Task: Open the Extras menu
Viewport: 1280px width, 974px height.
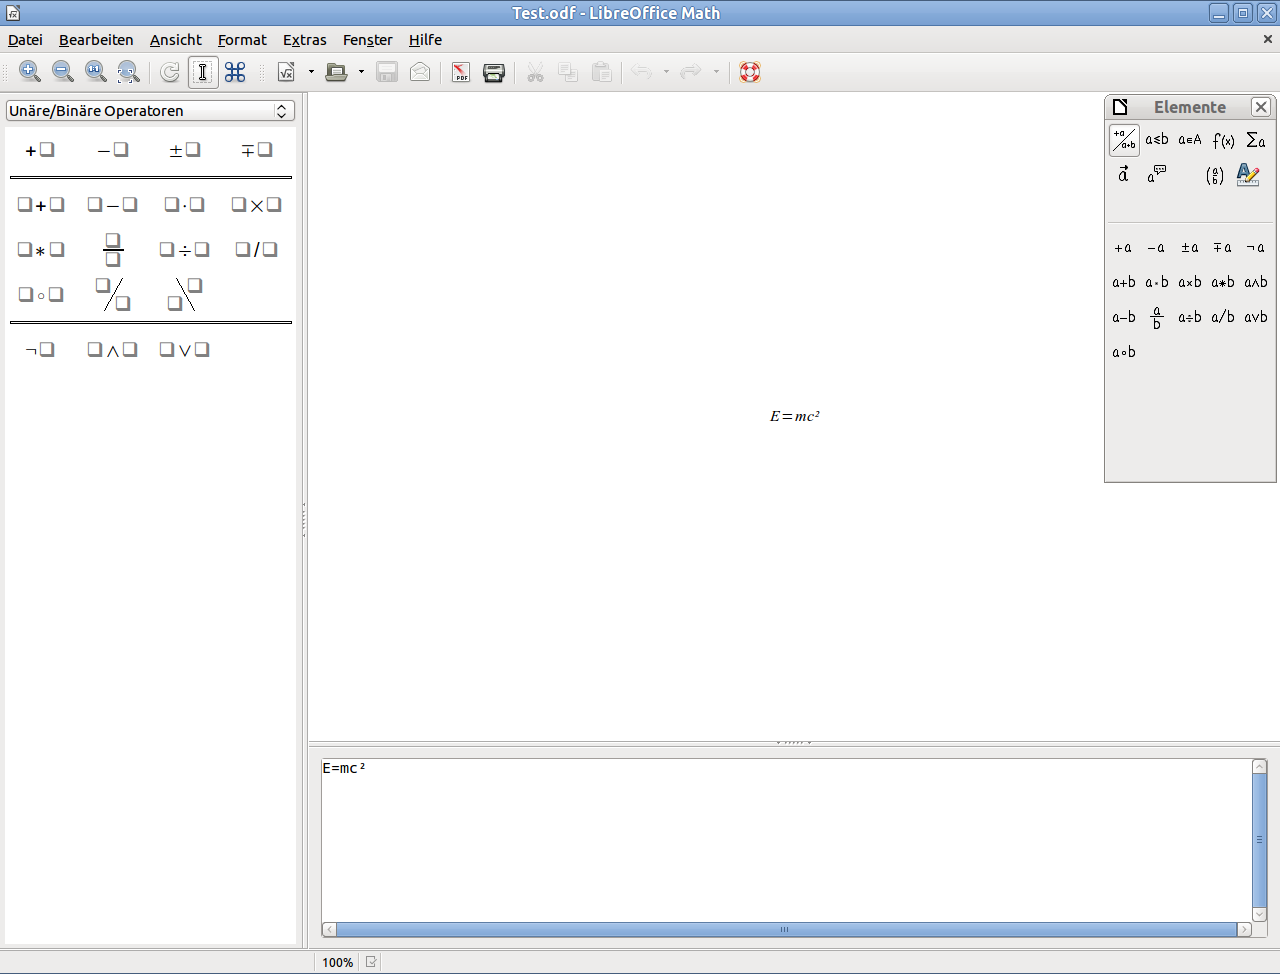Action: coord(305,40)
